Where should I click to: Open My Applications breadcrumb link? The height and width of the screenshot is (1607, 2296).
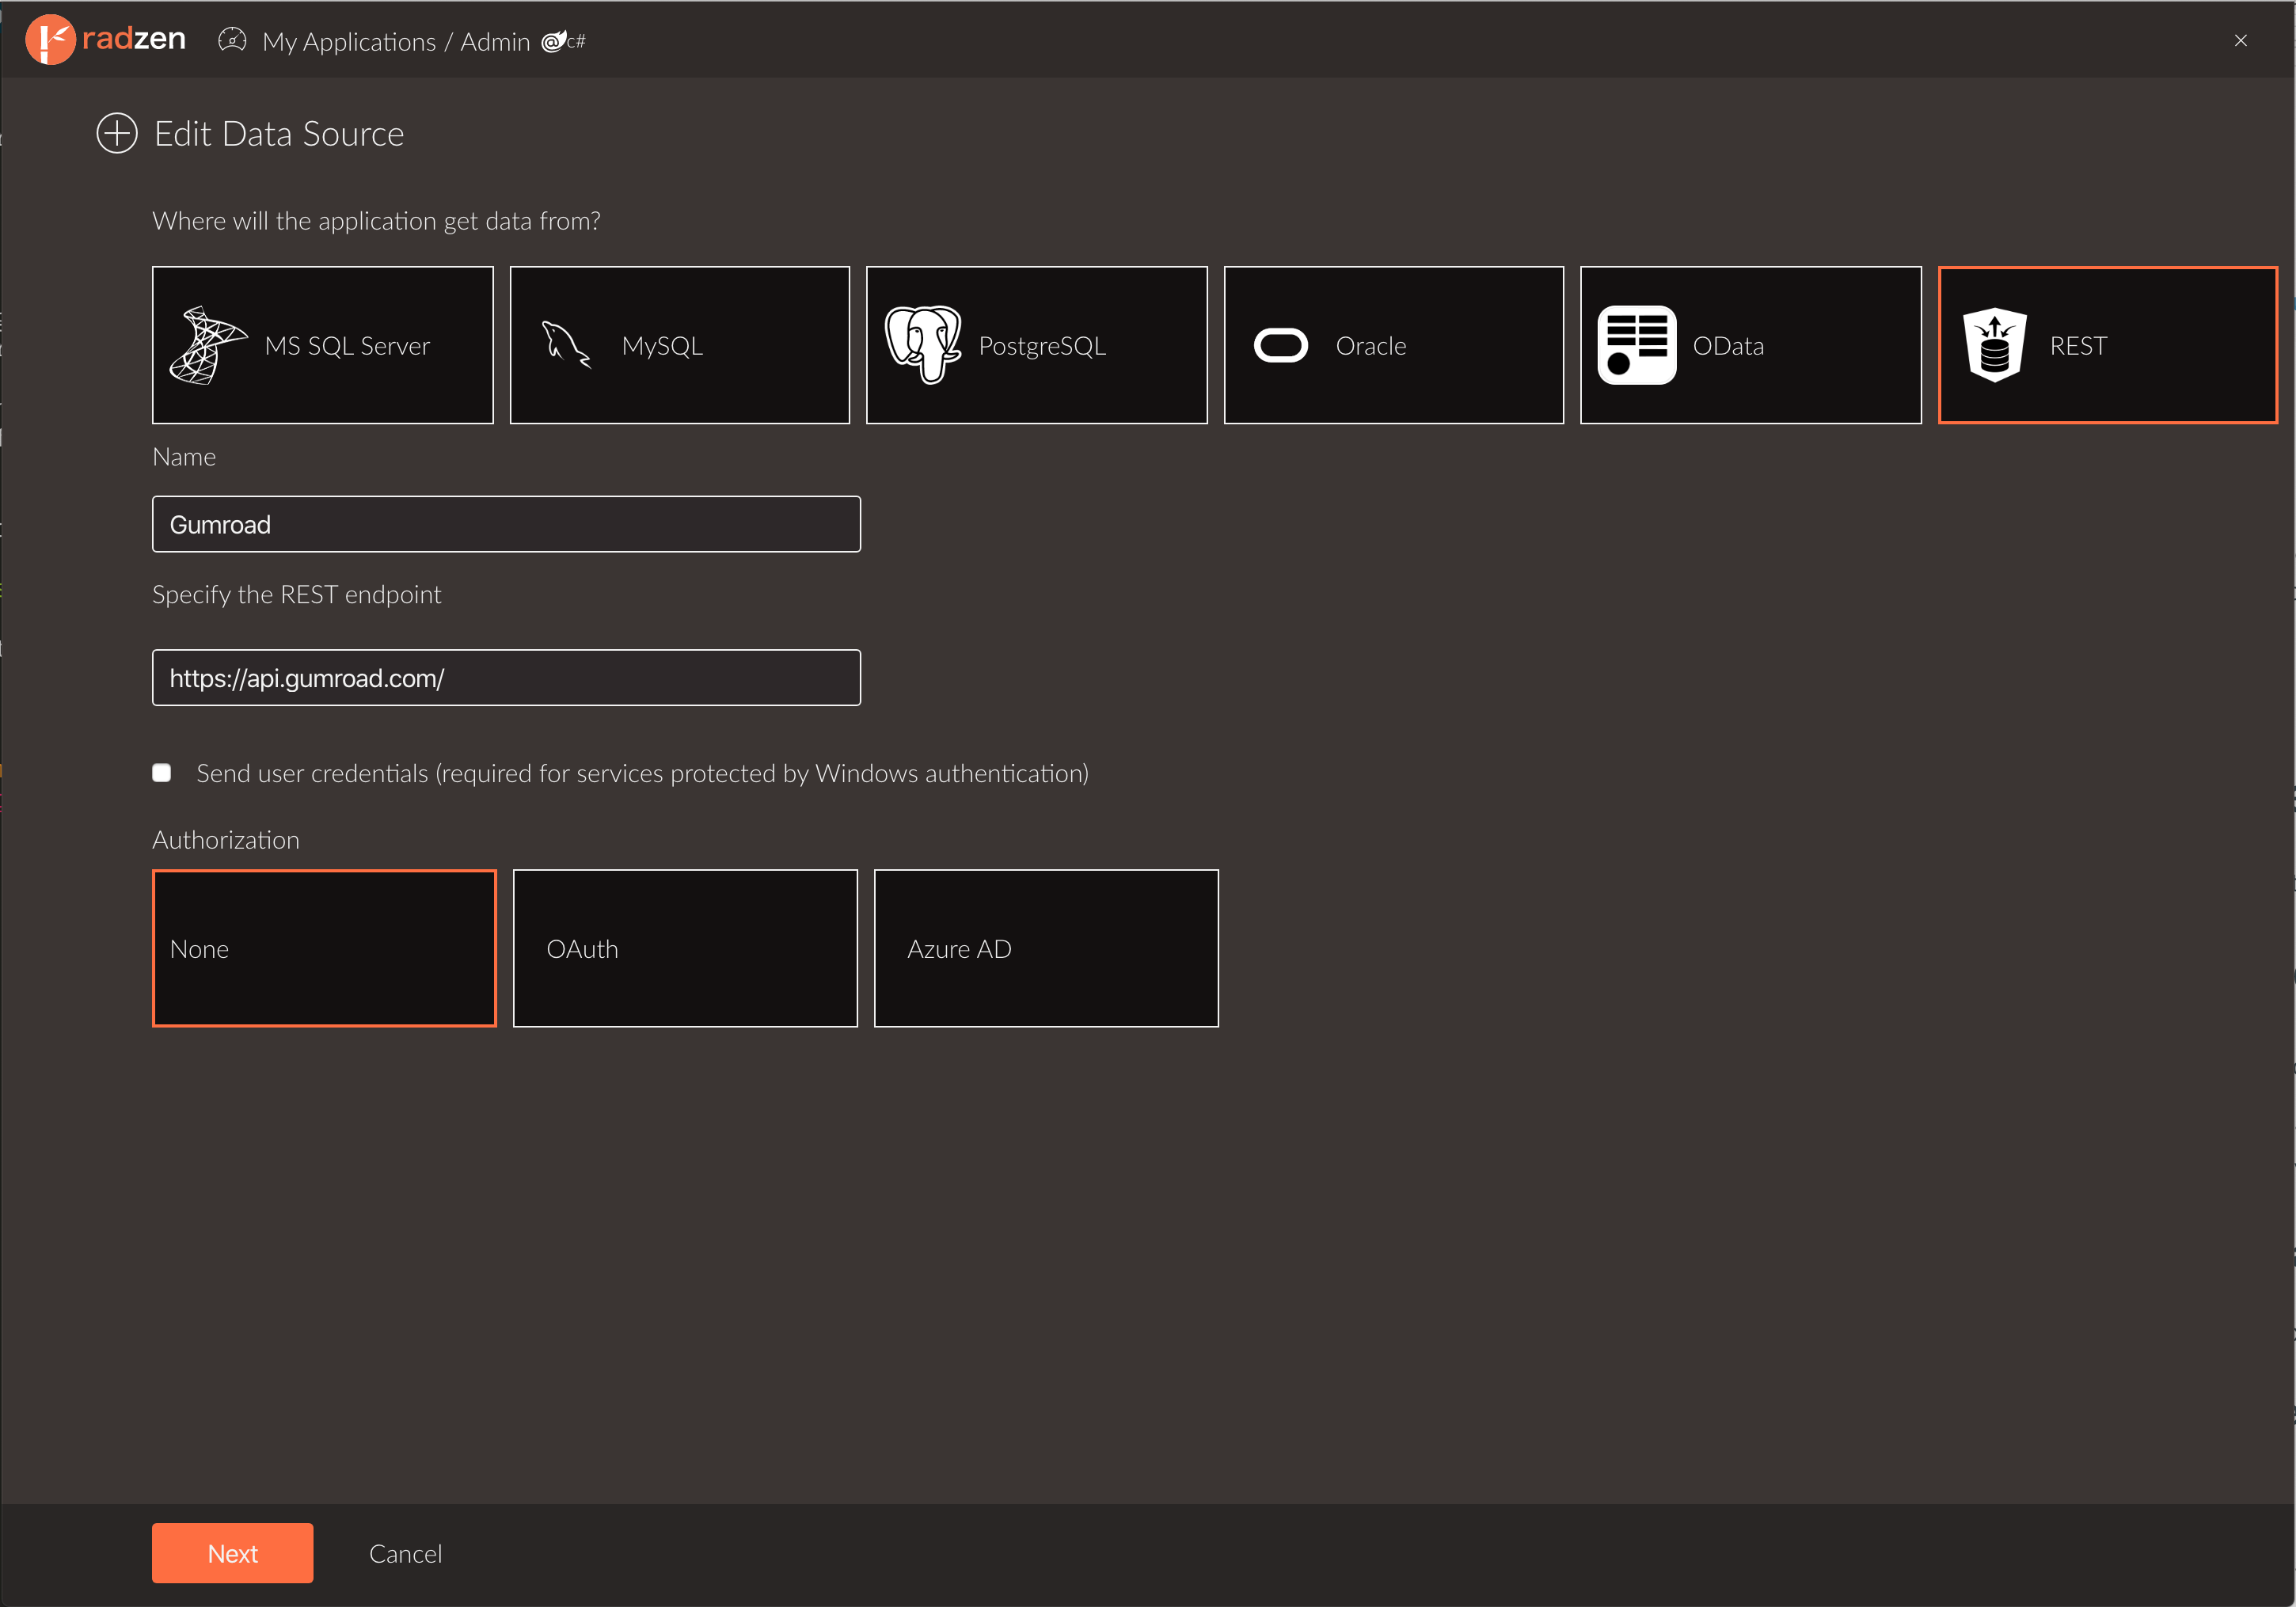pos(349,42)
